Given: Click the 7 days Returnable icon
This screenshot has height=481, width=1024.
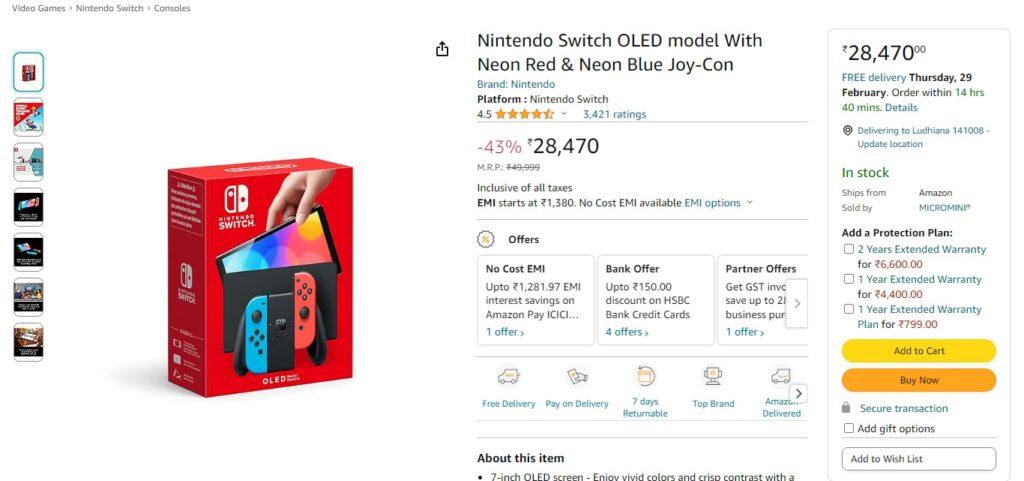Looking at the screenshot, I should [645, 377].
